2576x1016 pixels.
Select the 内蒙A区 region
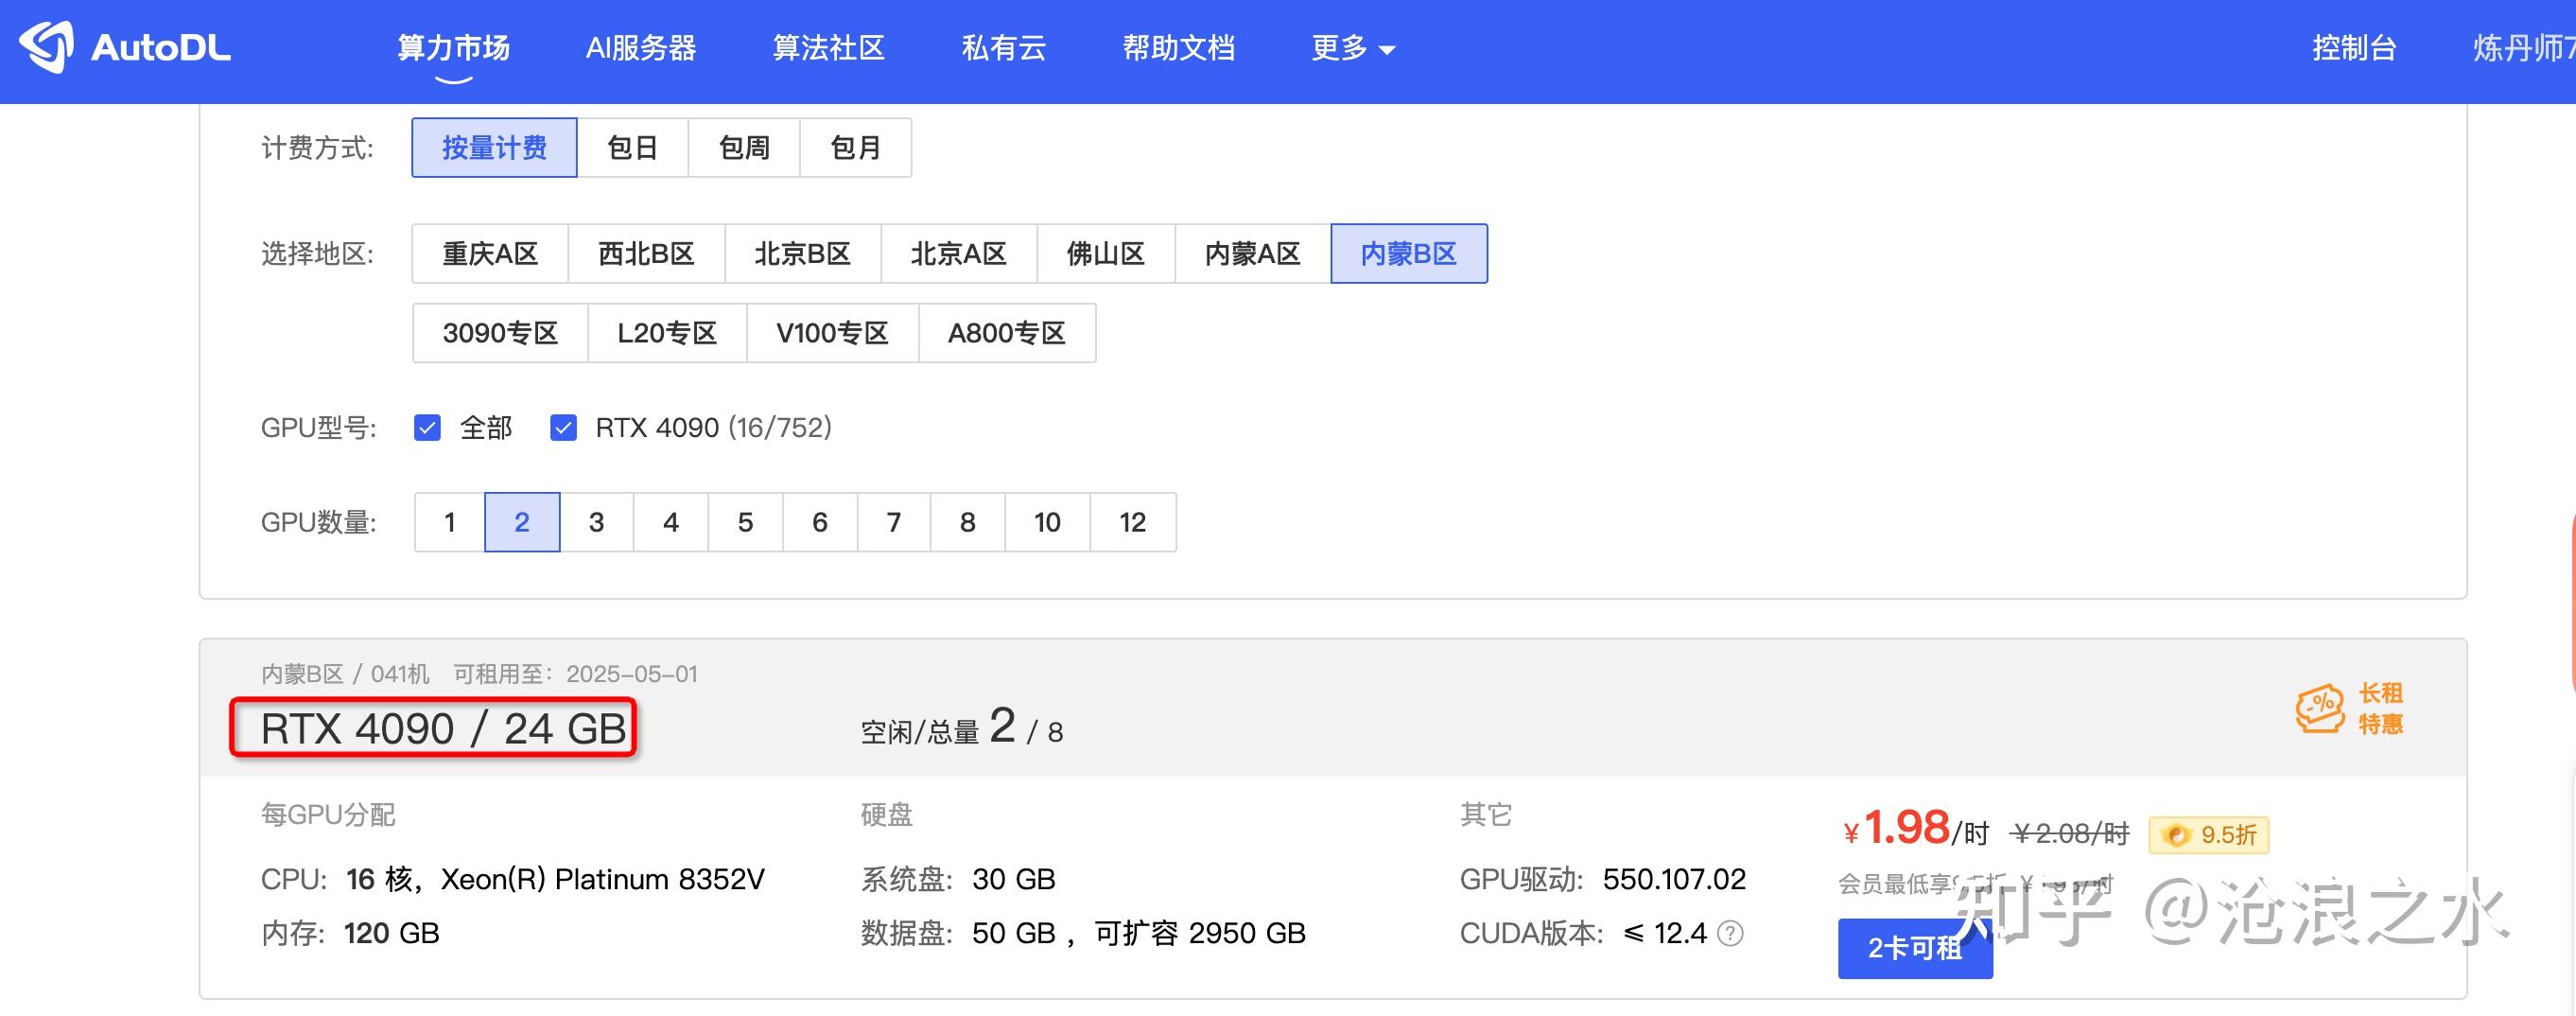1253,253
